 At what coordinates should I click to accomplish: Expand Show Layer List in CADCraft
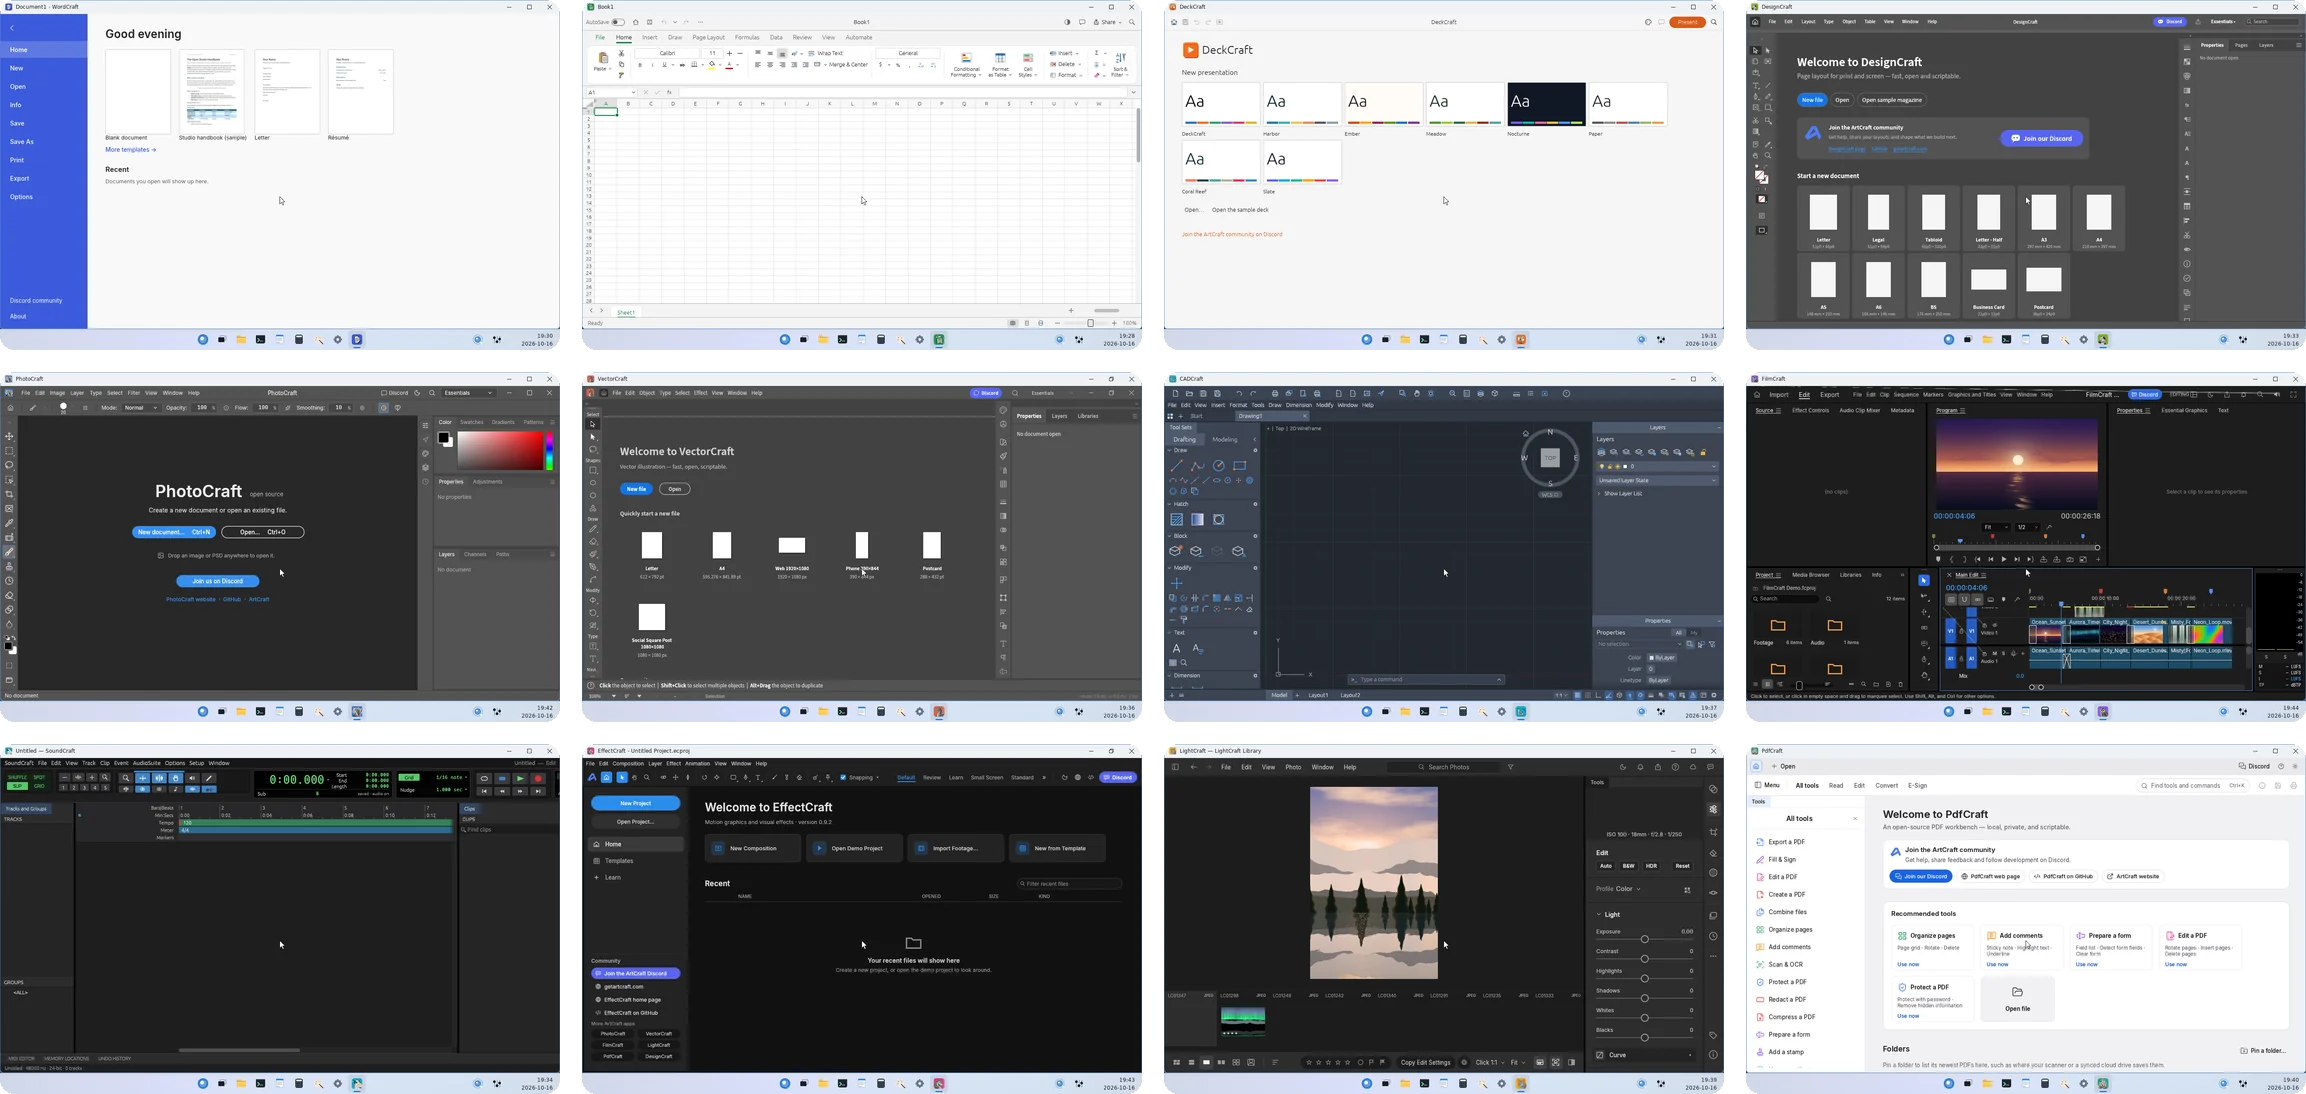1621,494
